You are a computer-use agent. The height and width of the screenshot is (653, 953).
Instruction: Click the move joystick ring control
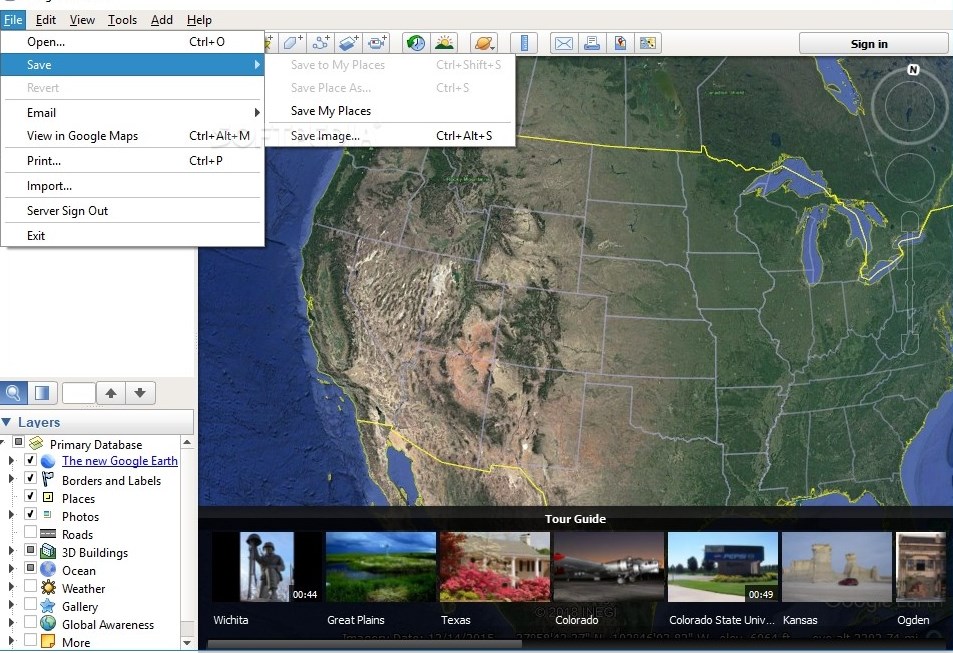pyautogui.click(x=909, y=177)
